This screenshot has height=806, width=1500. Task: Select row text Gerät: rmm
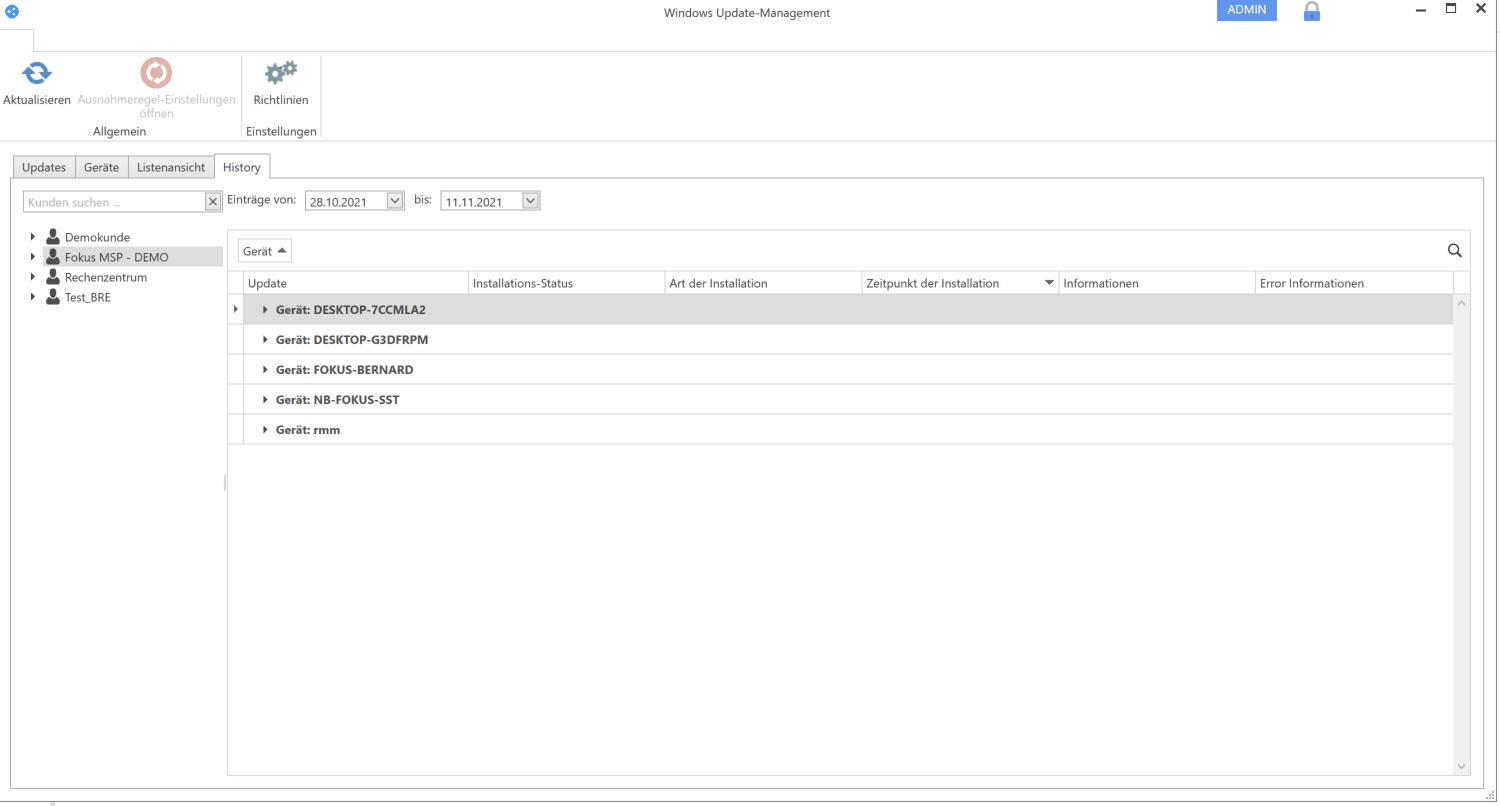tap(308, 430)
